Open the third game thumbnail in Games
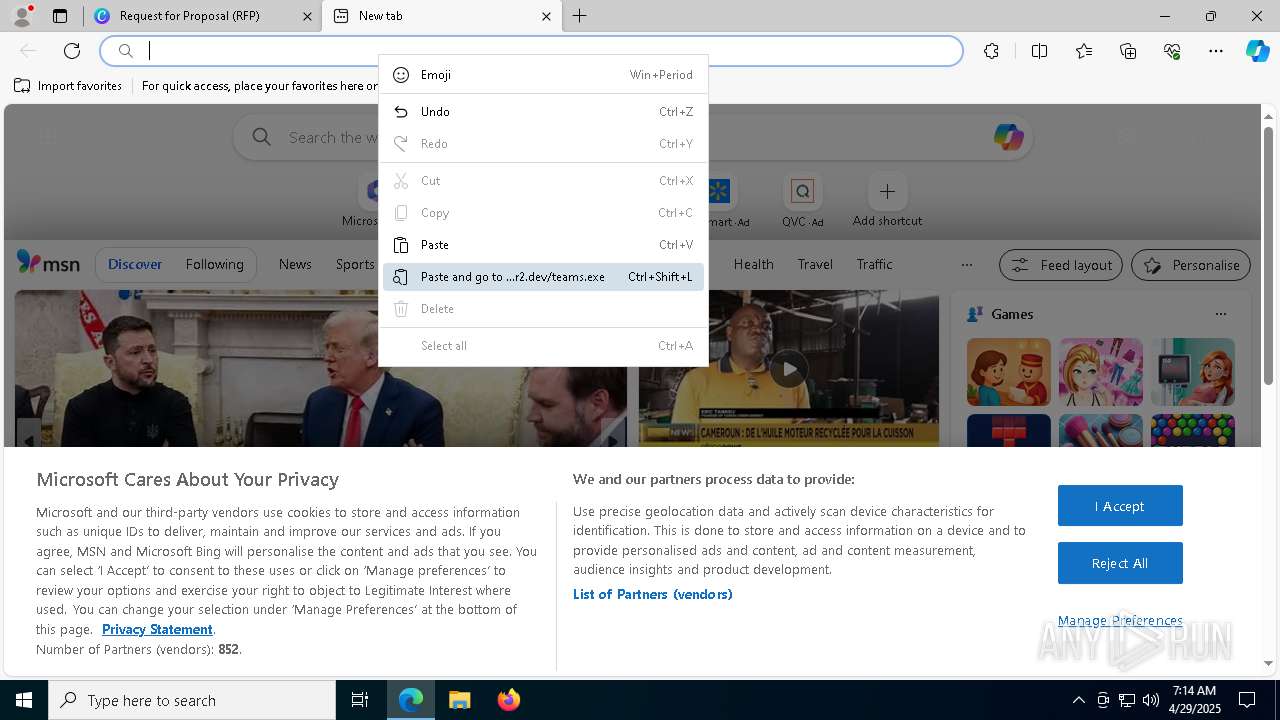Screen dimensions: 1280x720 pyautogui.click(x=1192, y=372)
